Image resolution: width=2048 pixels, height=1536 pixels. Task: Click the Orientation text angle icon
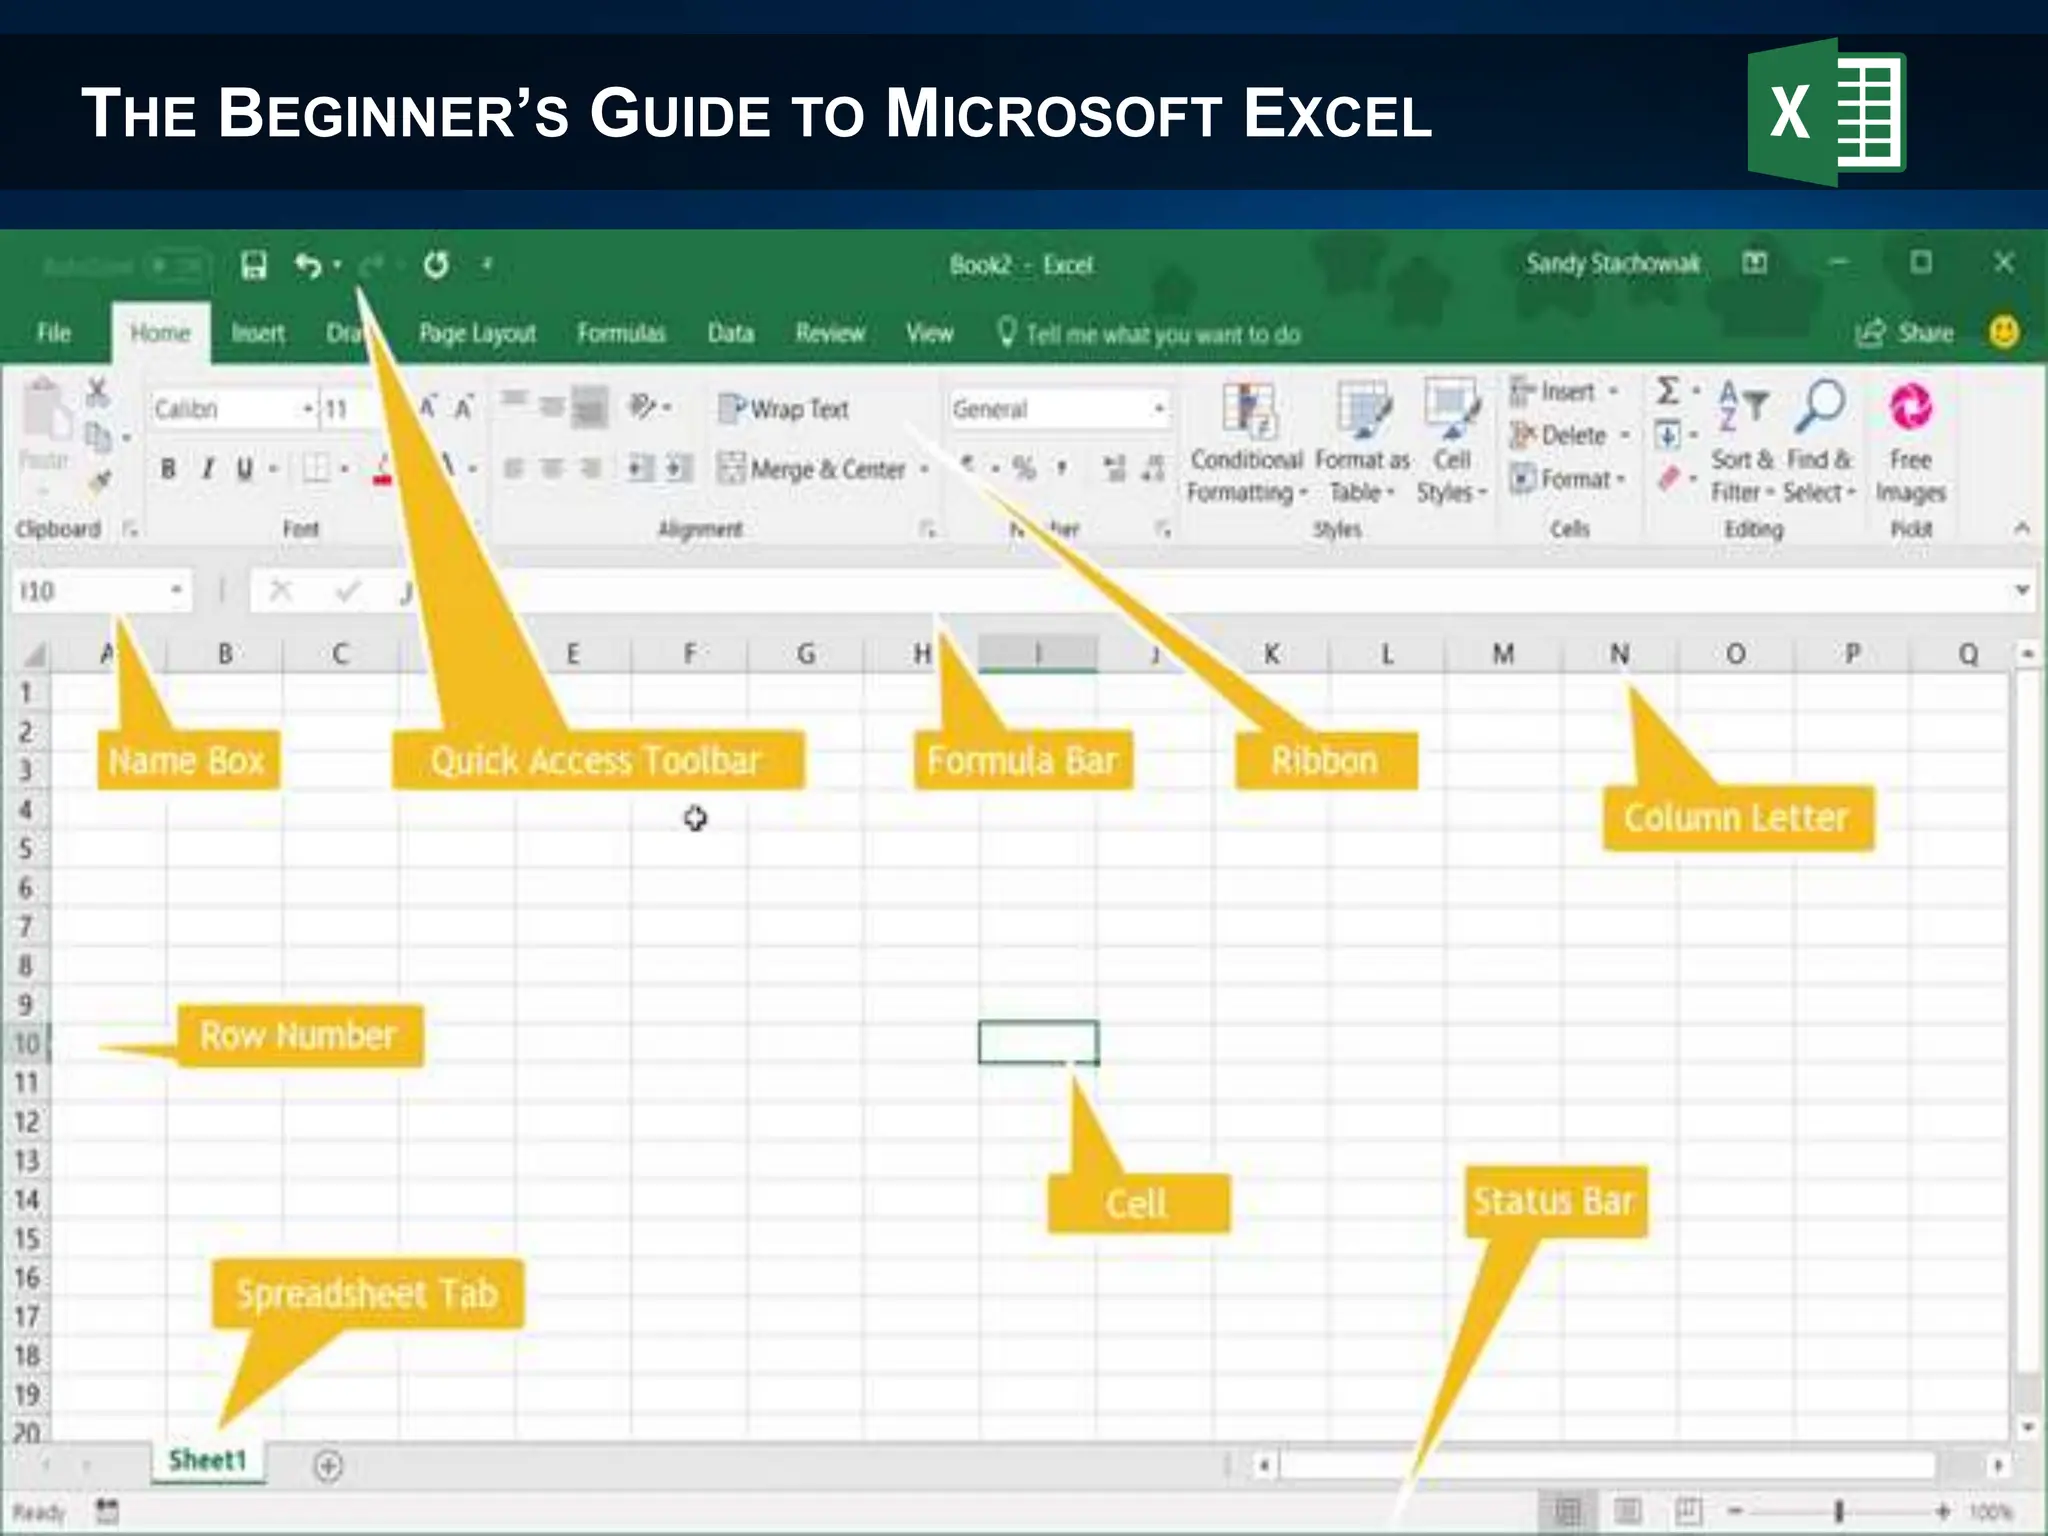(643, 407)
